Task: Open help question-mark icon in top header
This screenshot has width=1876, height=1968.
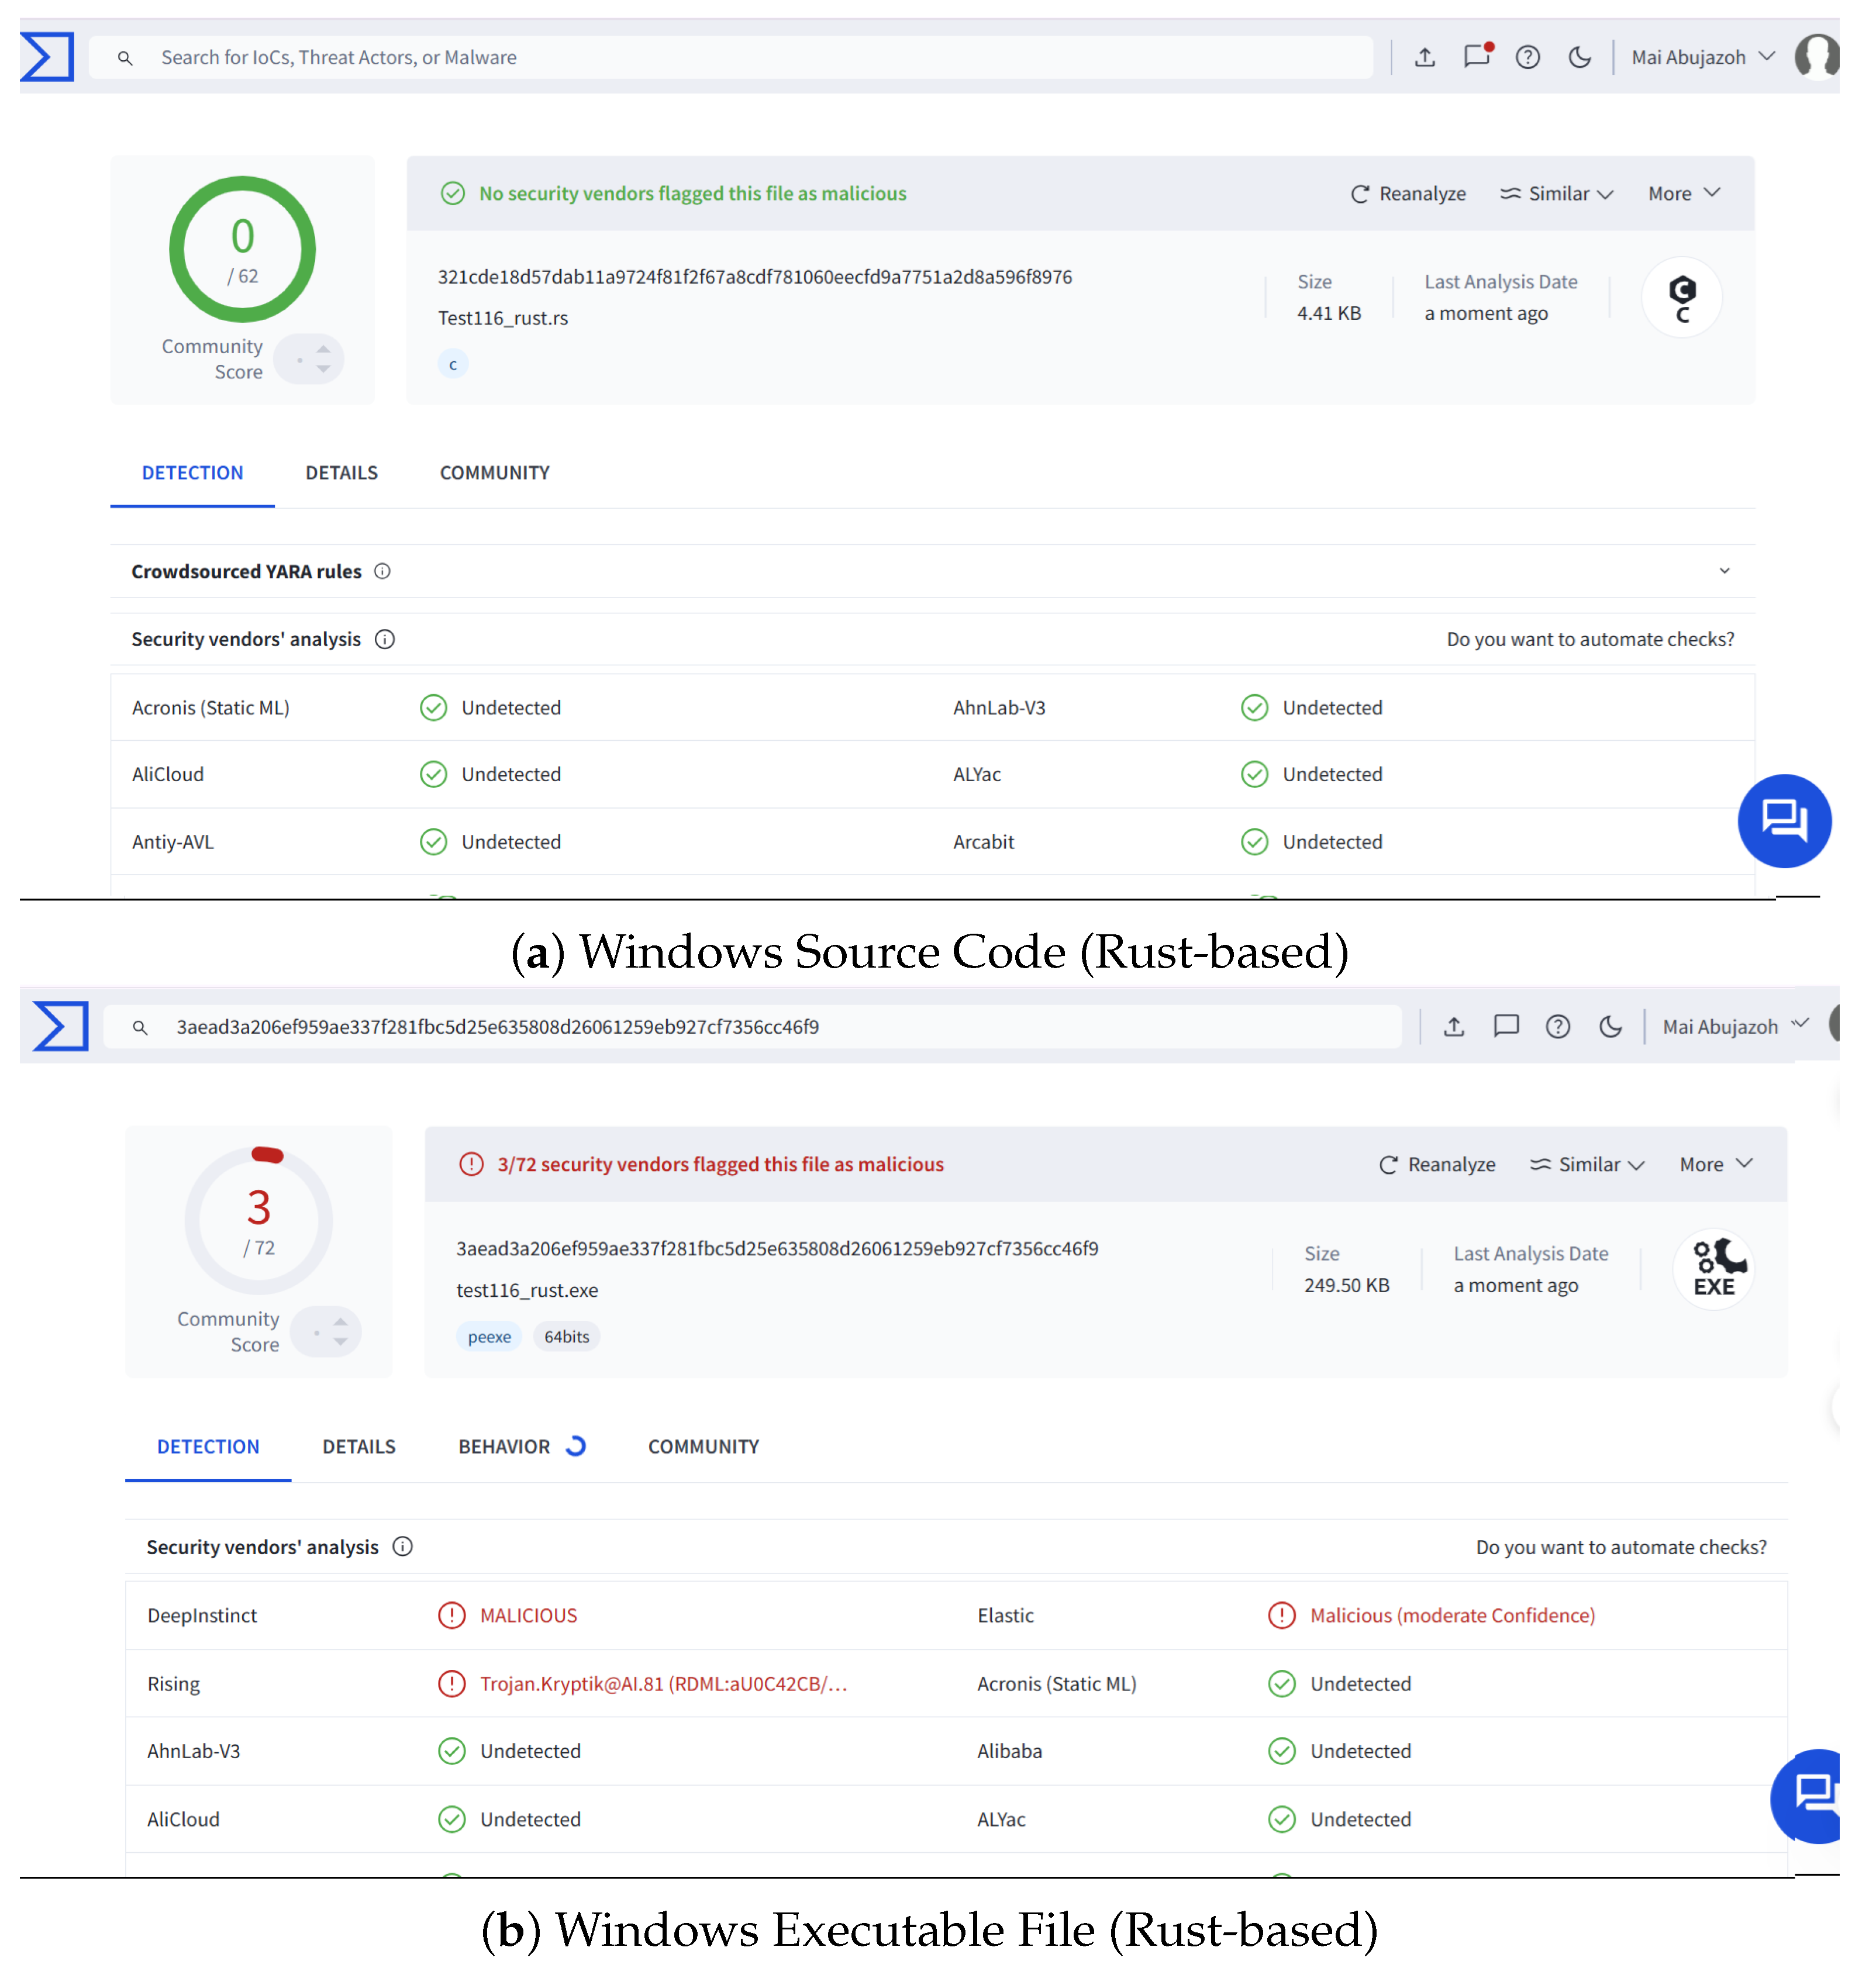Action: [1528, 57]
